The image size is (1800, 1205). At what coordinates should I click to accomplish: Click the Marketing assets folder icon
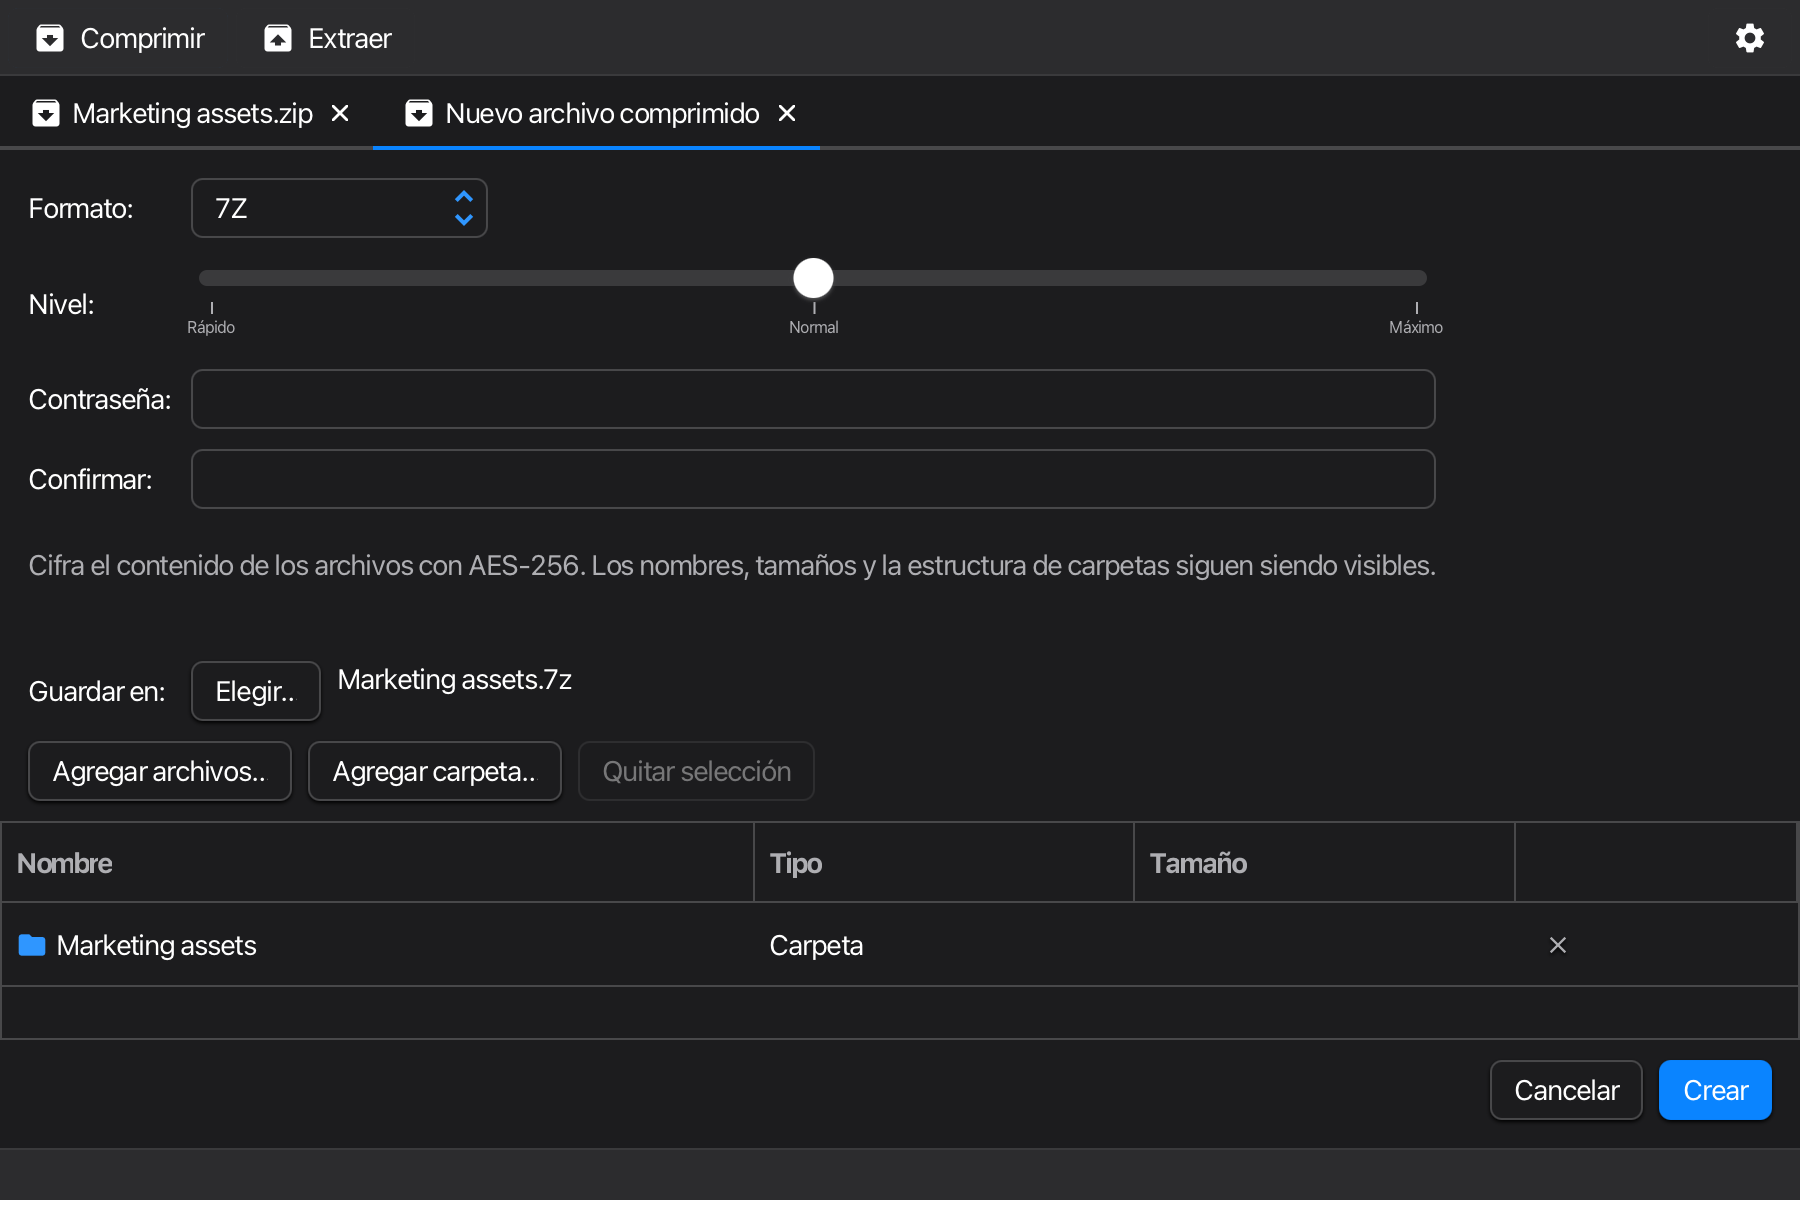point(32,945)
